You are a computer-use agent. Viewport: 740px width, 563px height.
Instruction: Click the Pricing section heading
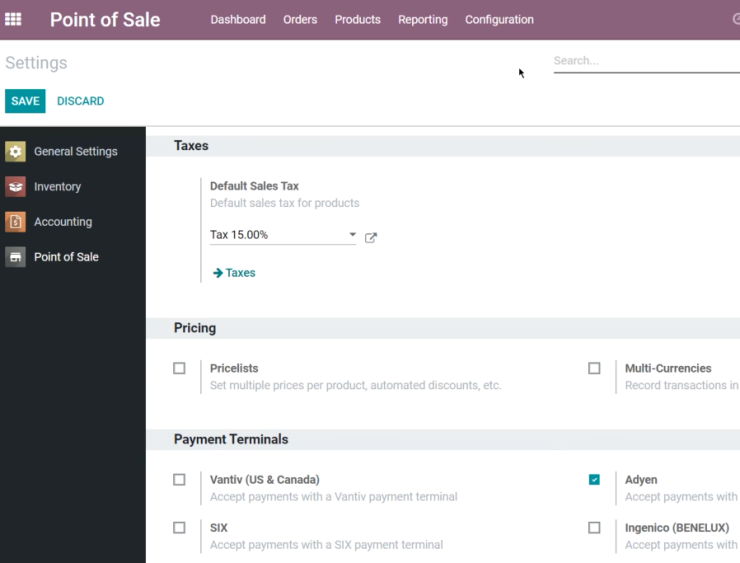[x=195, y=328]
